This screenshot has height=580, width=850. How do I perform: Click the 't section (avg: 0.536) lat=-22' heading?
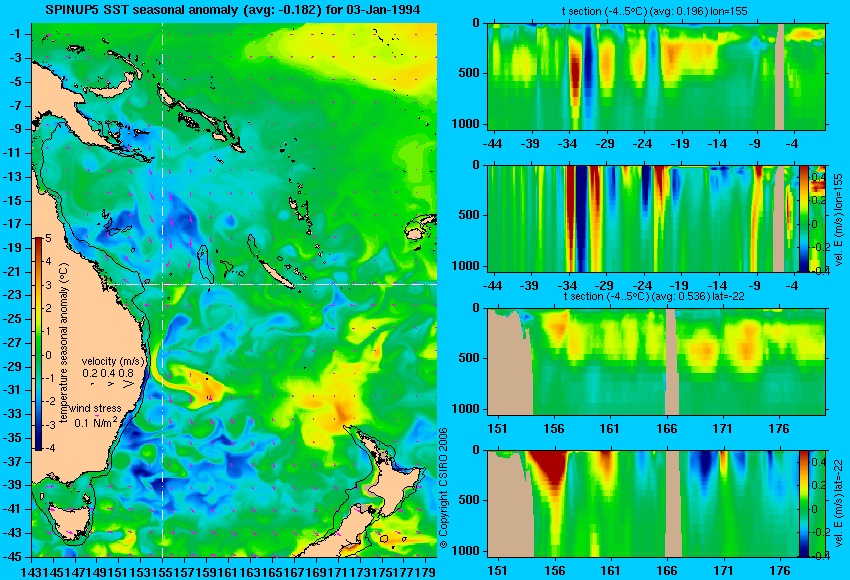[x=654, y=297]
